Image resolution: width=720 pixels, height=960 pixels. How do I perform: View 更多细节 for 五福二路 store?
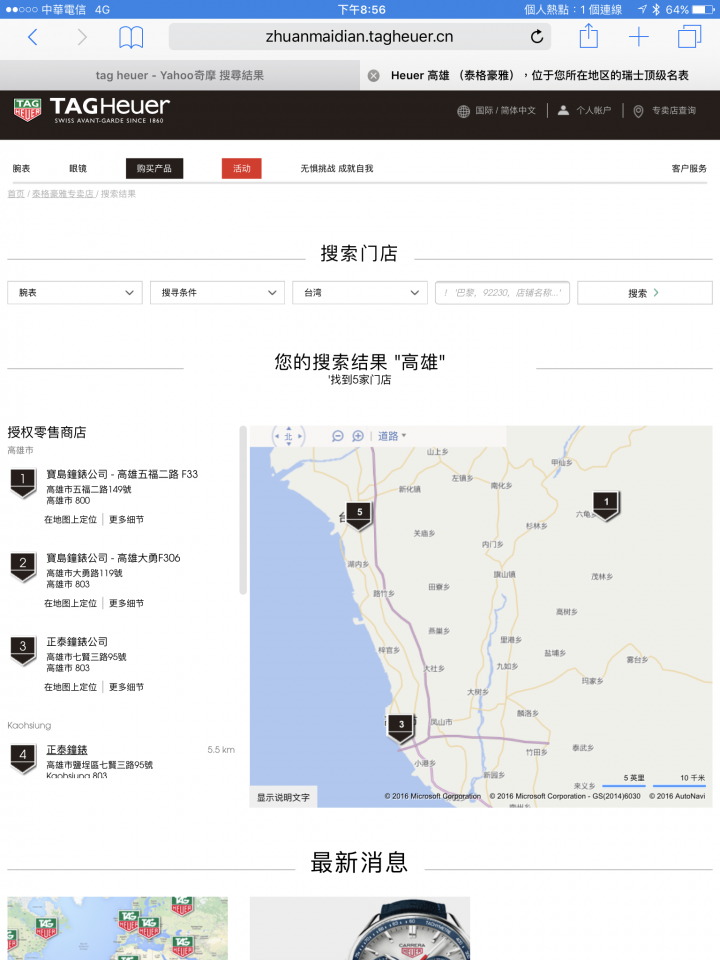pyautogui.click(x=126, y=519)
